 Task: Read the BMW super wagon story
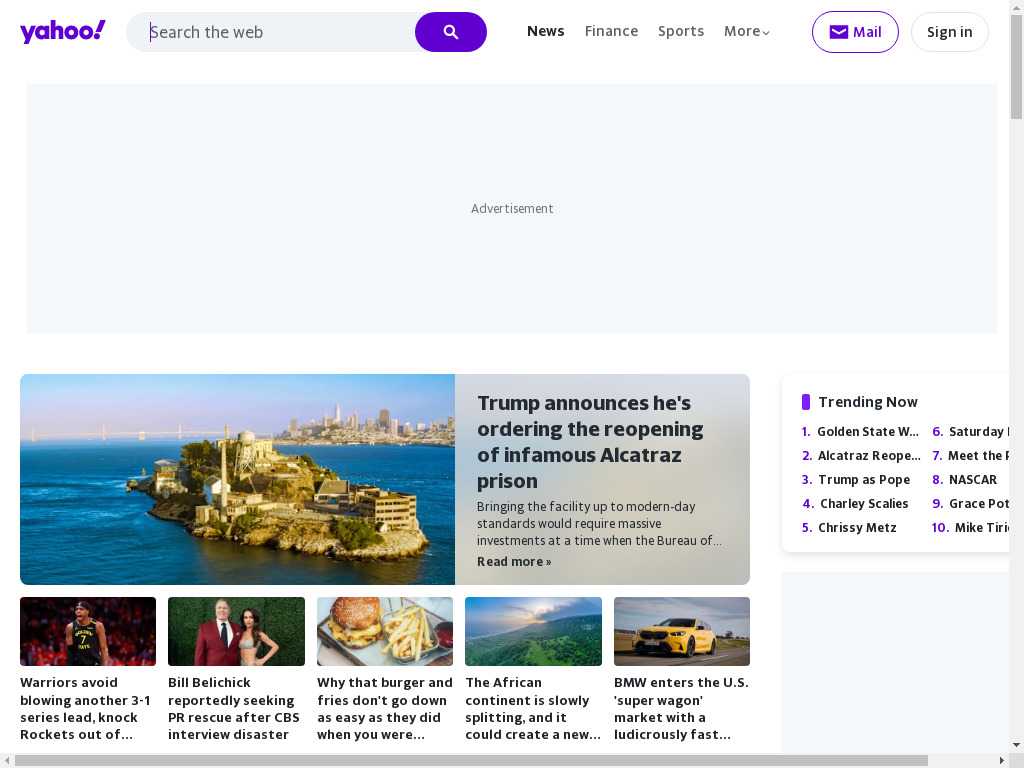681,709
